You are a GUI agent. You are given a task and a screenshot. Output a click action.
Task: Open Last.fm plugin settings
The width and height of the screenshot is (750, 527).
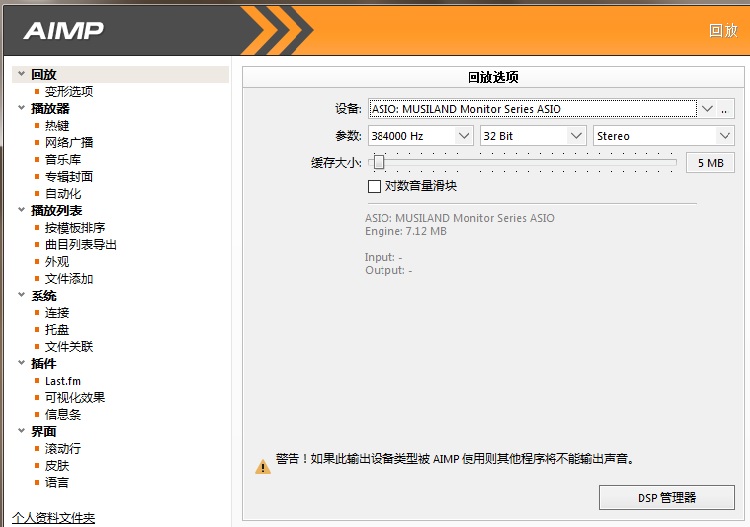pyautogui.click(x=62, y=381)
